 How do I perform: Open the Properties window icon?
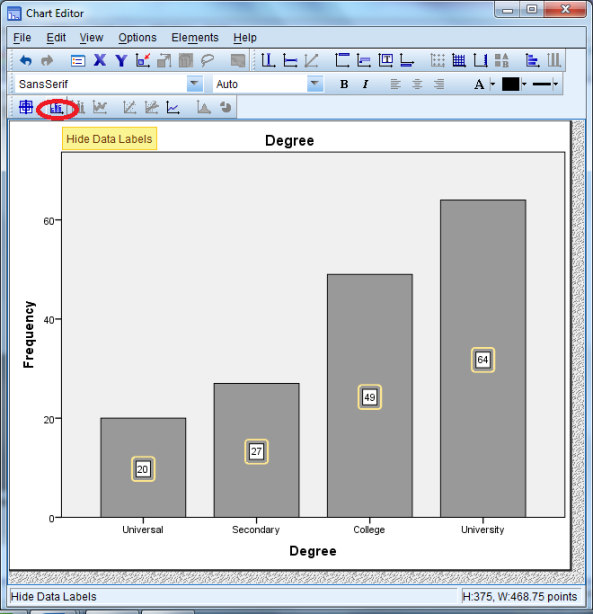(78, 61)
